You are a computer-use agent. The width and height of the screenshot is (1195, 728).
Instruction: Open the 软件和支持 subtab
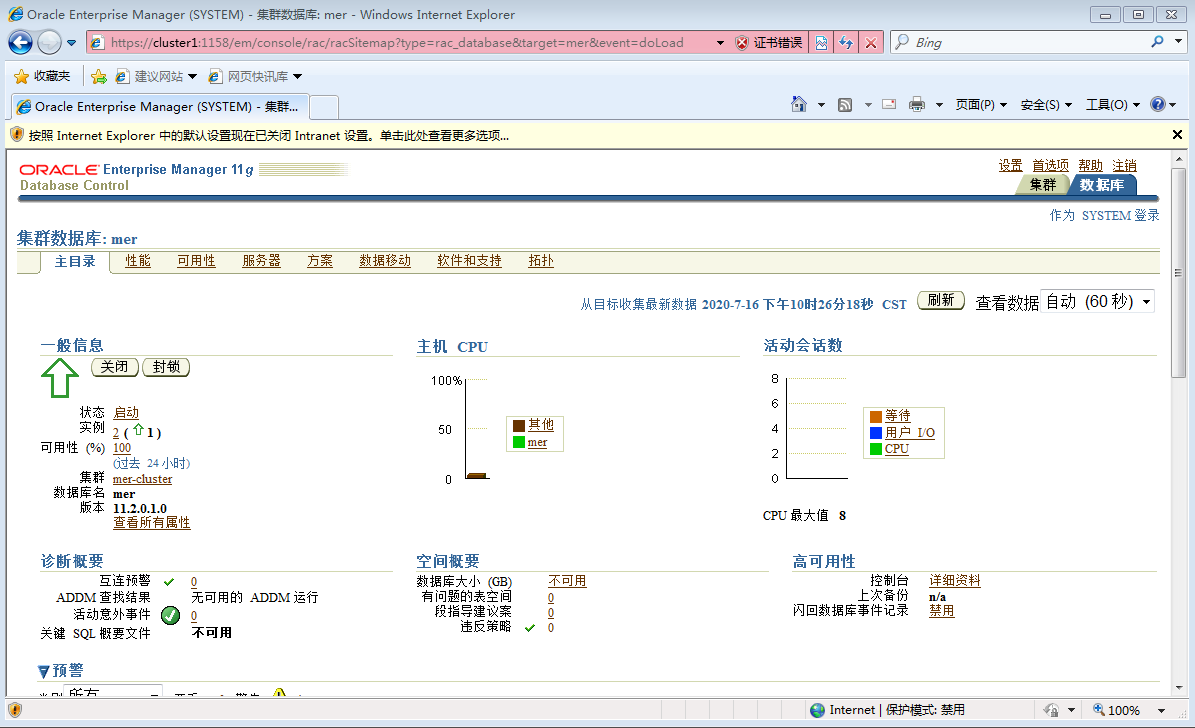[x=469, y=261]
